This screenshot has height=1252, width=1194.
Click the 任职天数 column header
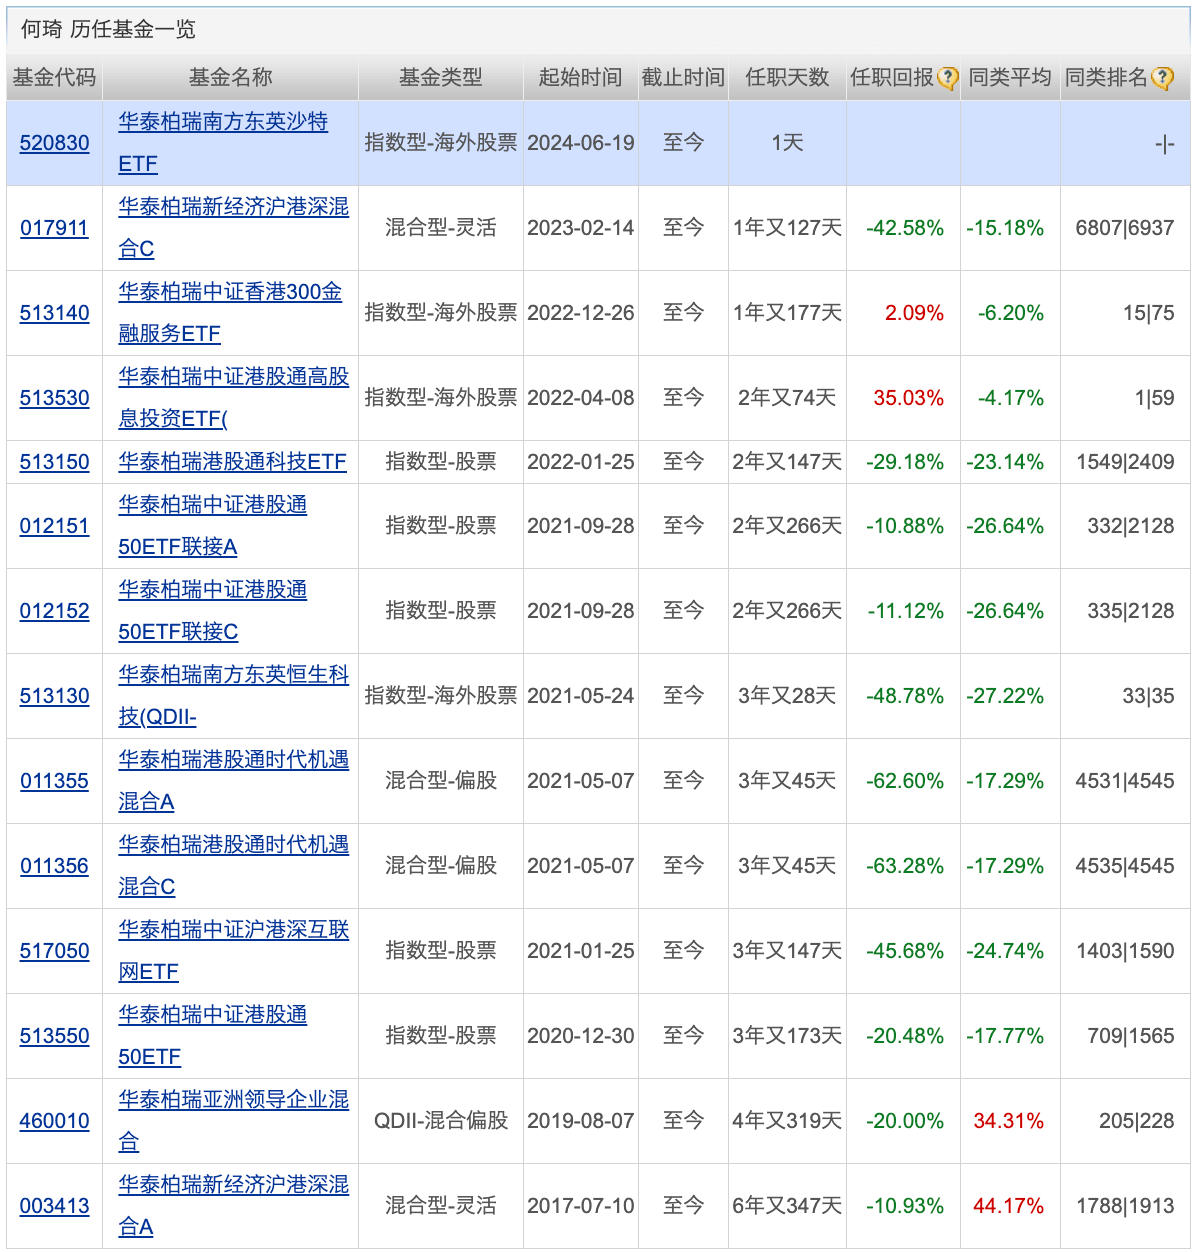coord(787,78)
